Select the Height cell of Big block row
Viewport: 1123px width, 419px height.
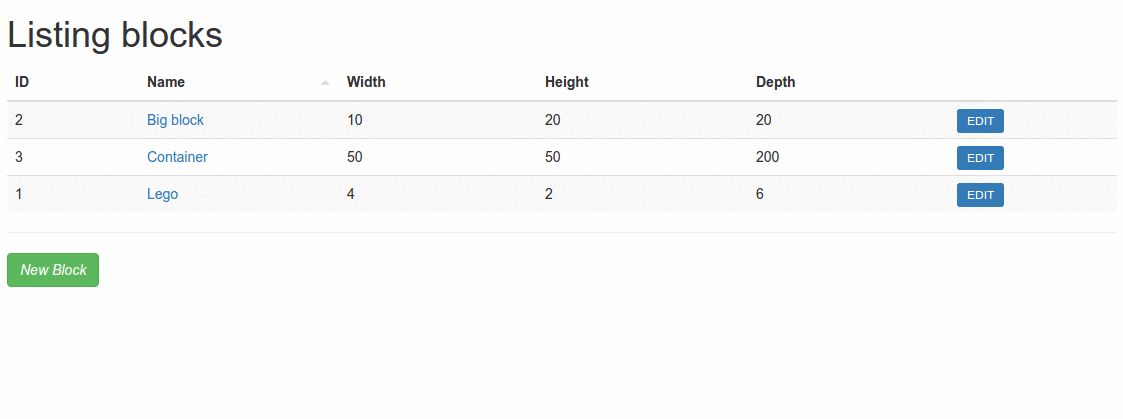pos(553,120)
